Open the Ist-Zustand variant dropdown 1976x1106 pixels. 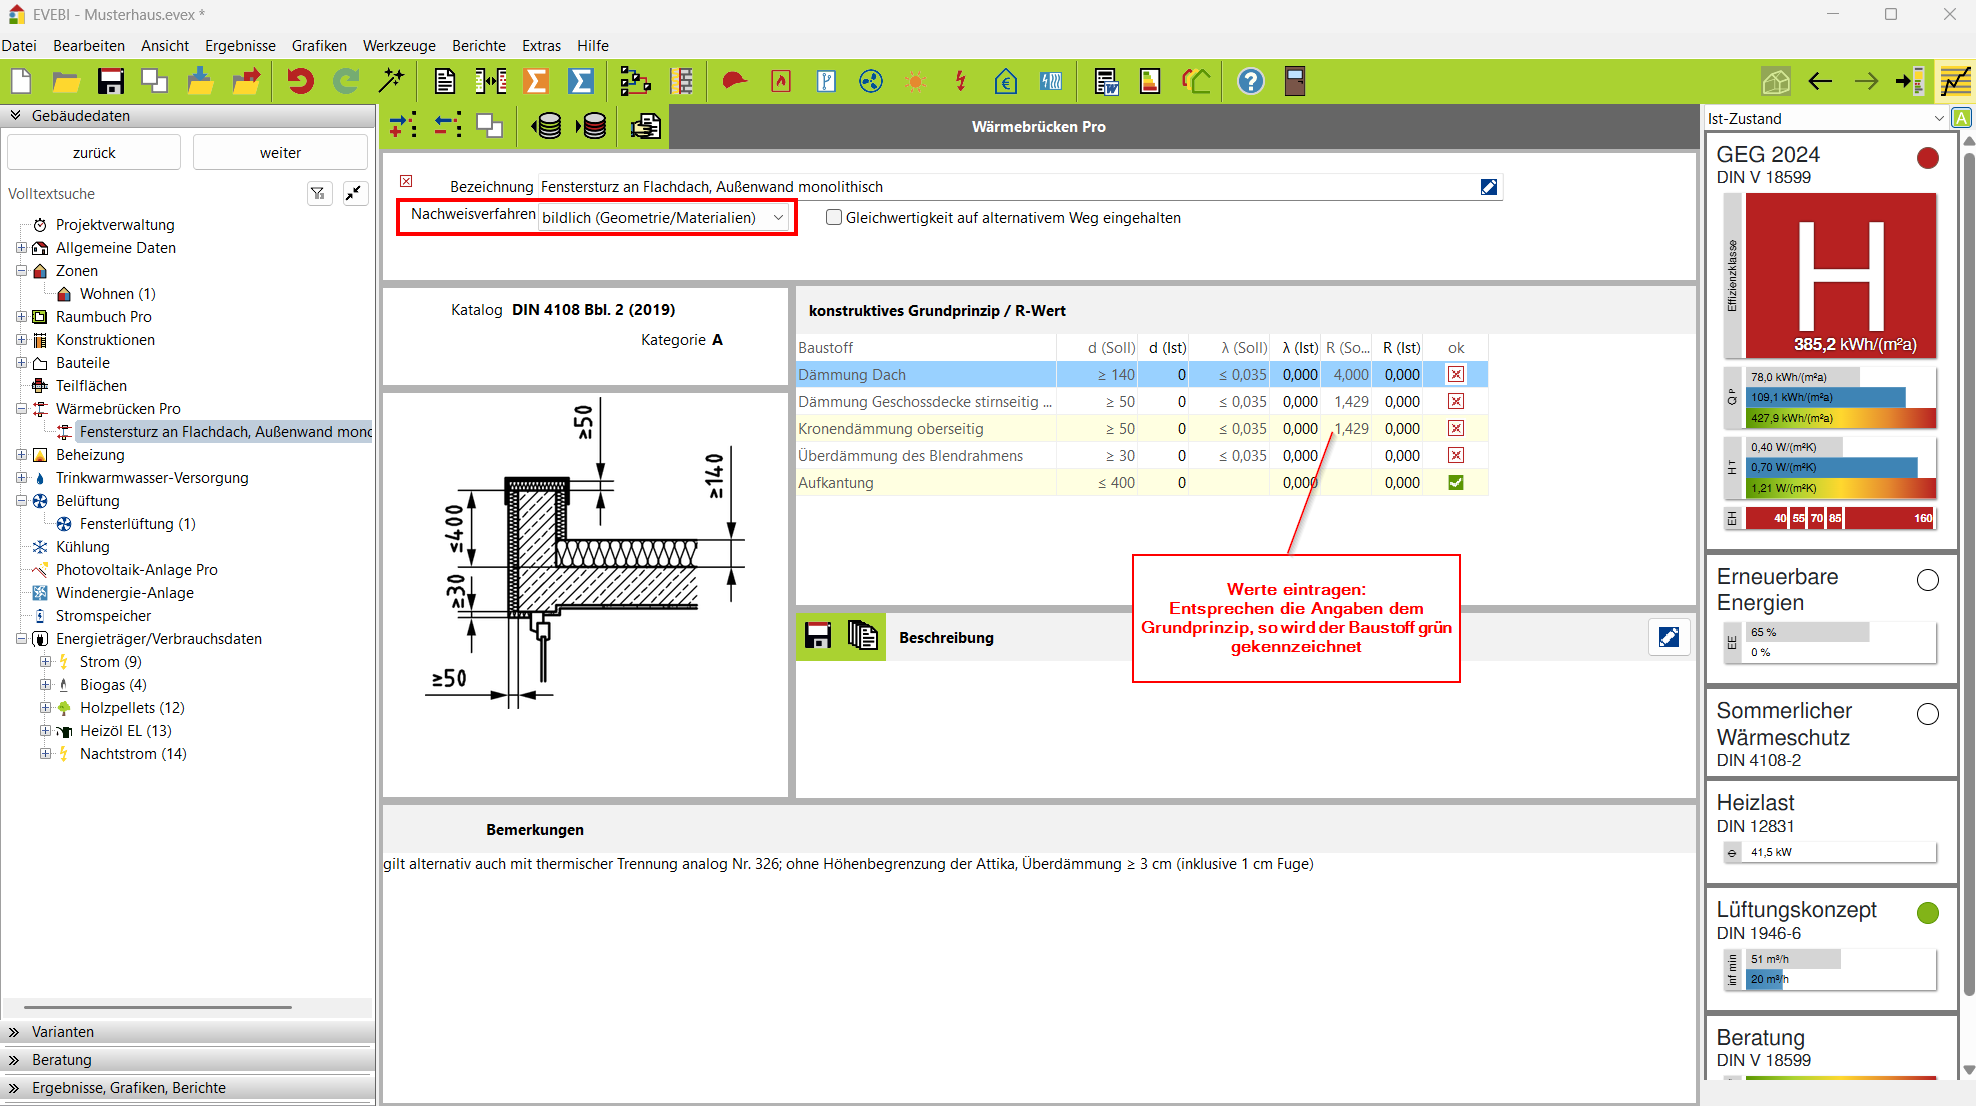point(1939,118)
